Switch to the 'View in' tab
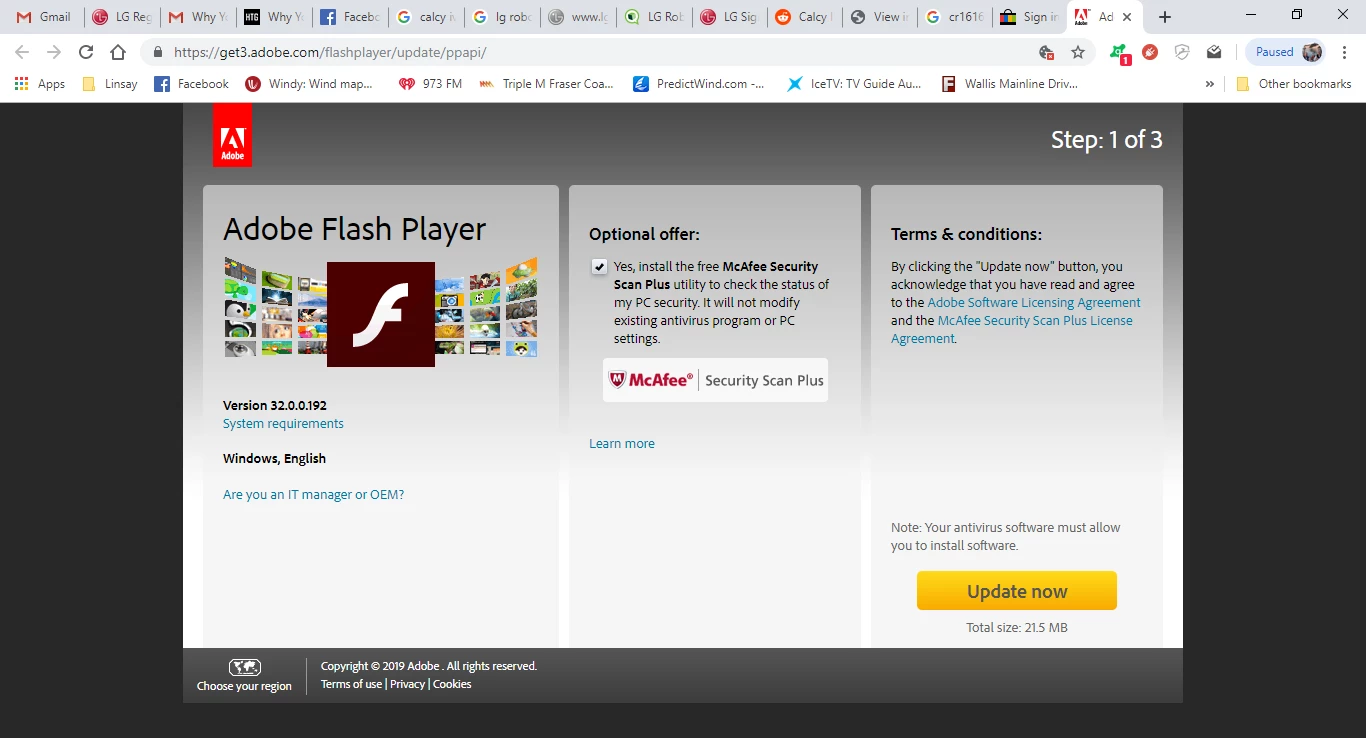The image size is (1366, 738). tap(881, 17)
